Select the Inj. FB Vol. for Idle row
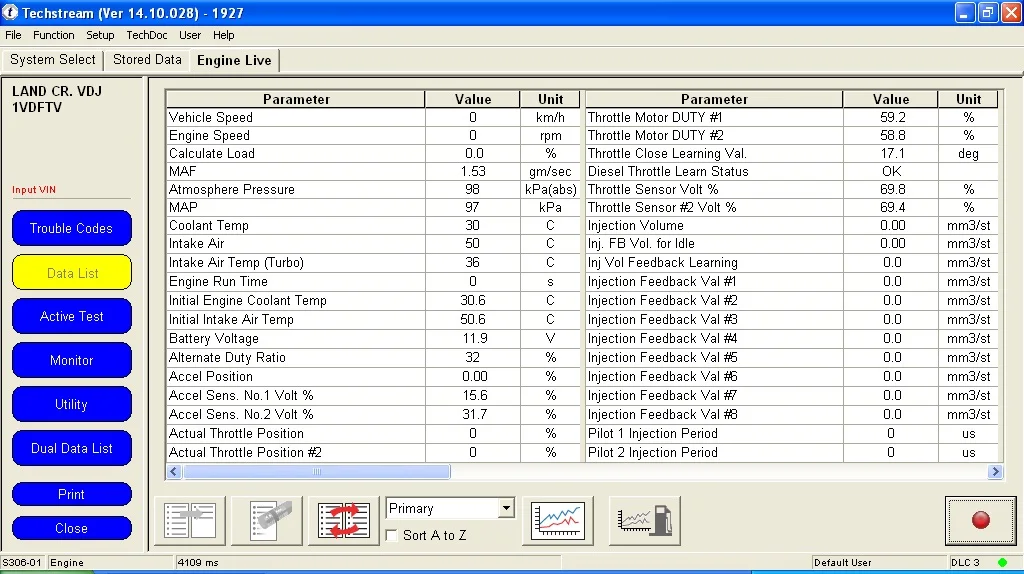1024x574 pixels. tap(792, 244)
